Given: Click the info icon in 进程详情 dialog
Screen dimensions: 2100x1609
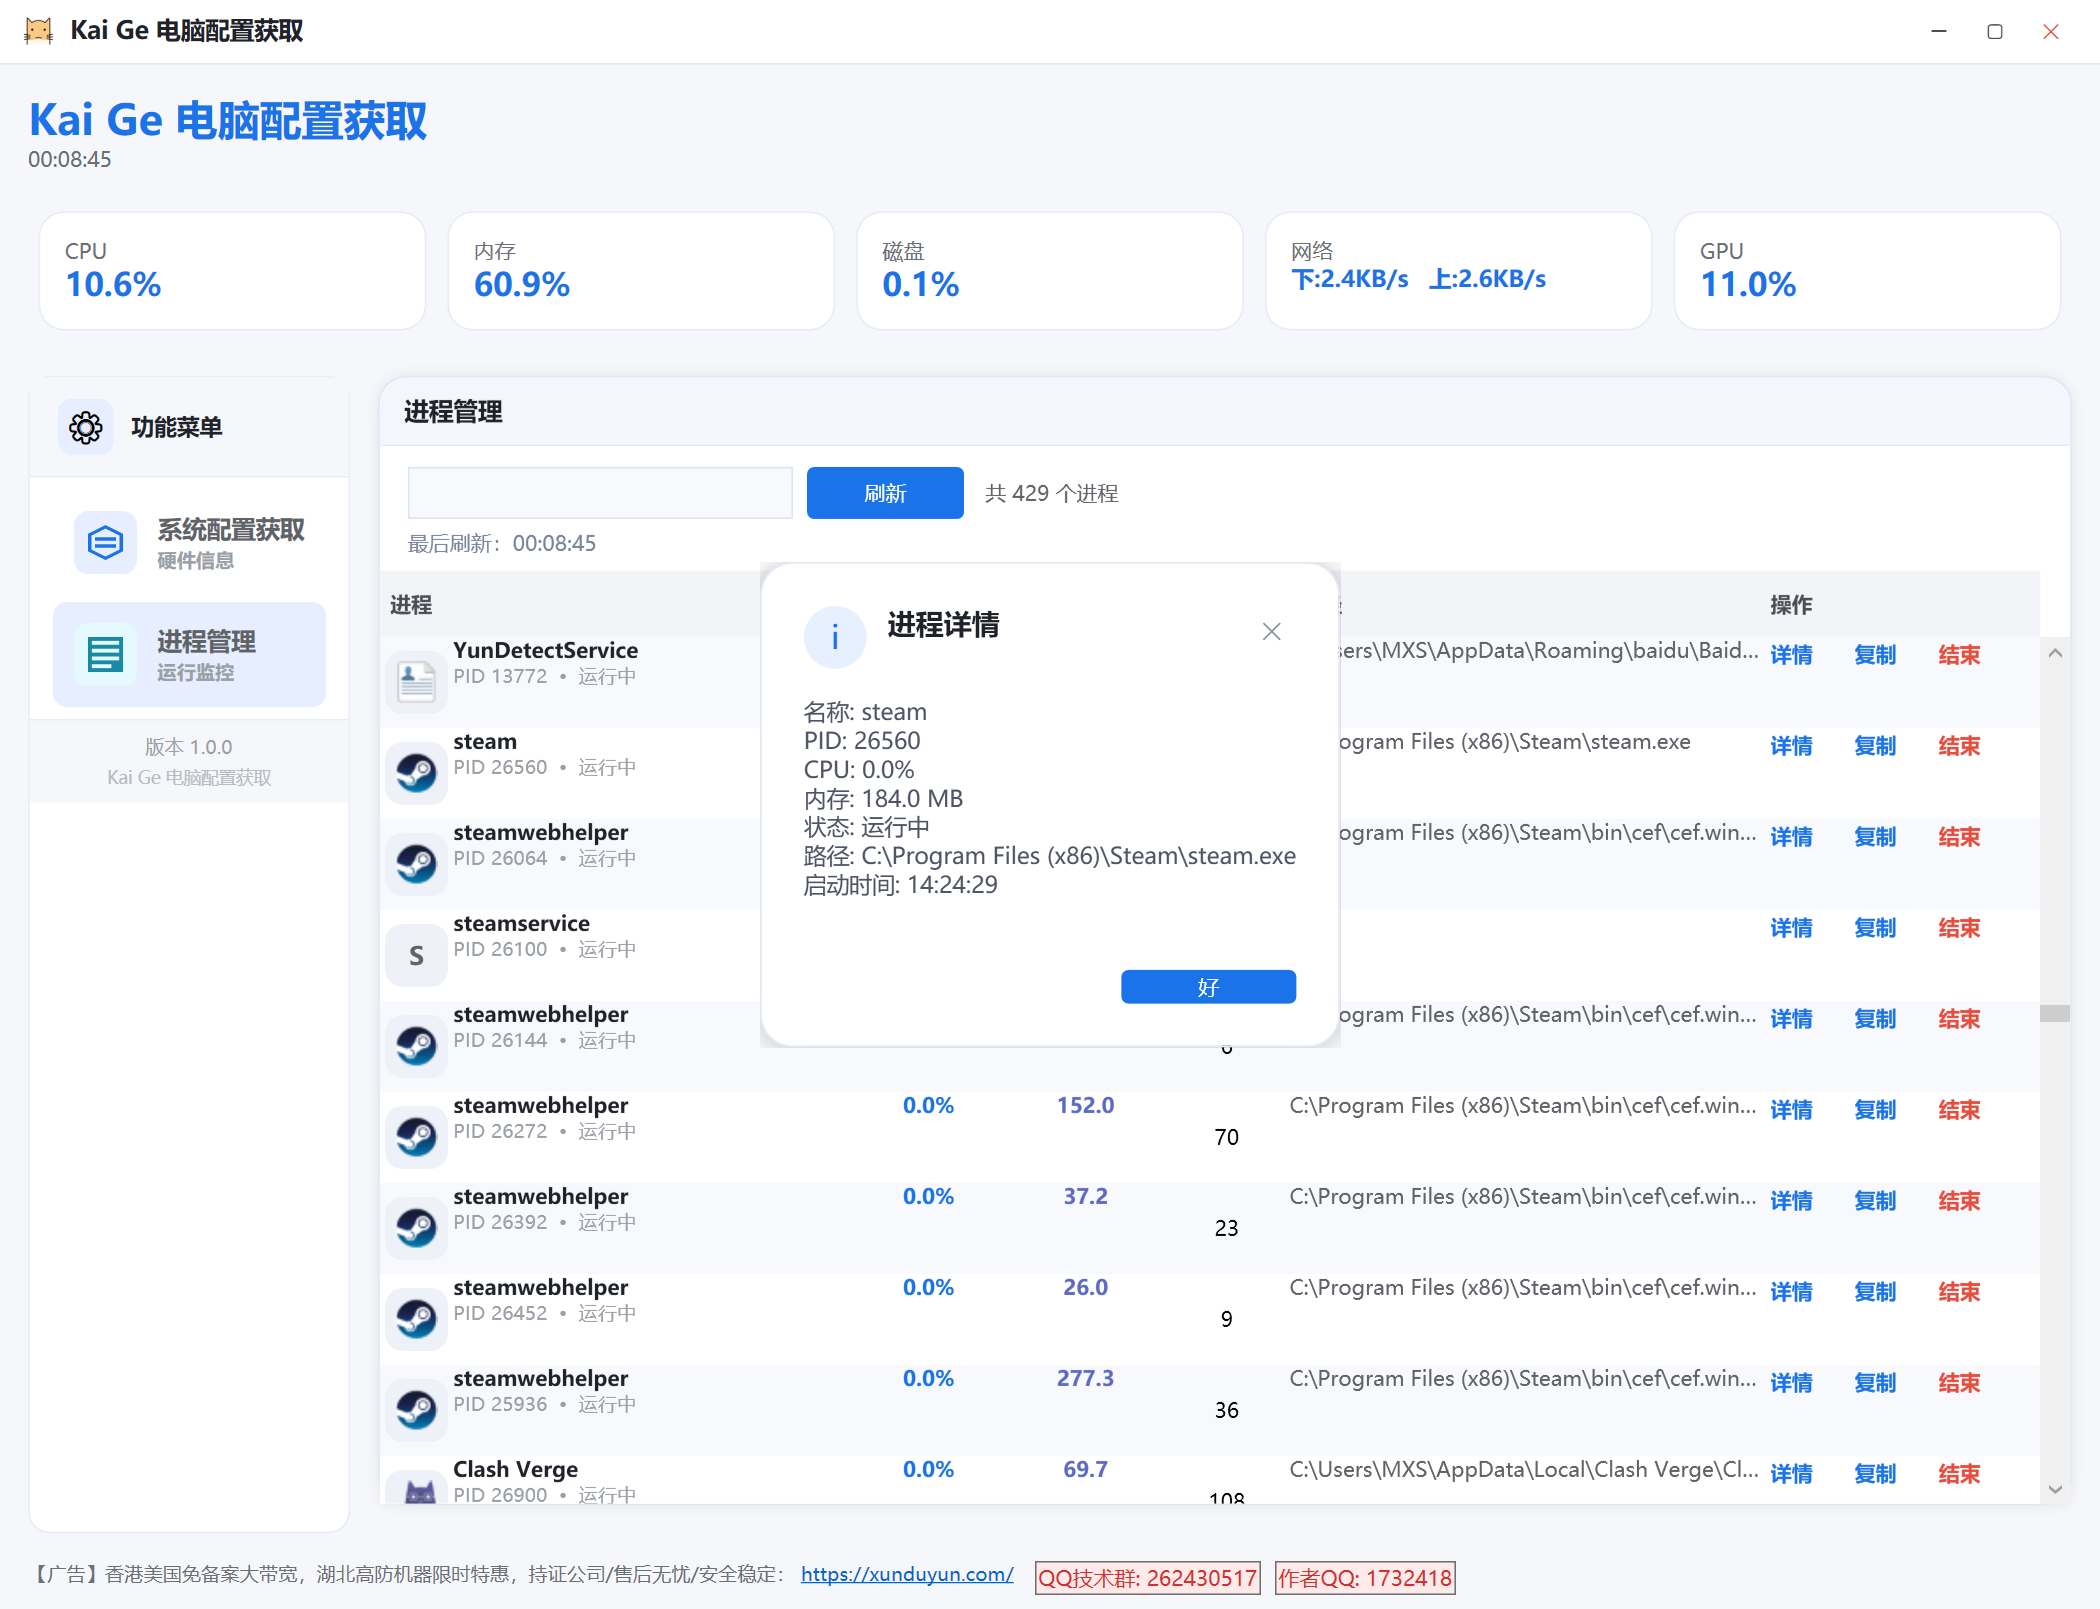Looking at the screenshot, I should click(x=835, y=636).
